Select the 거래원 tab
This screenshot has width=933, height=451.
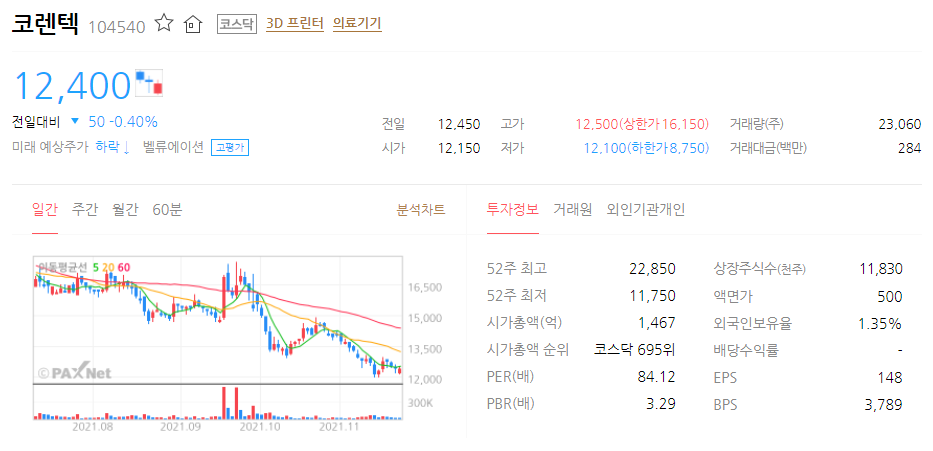572,209
